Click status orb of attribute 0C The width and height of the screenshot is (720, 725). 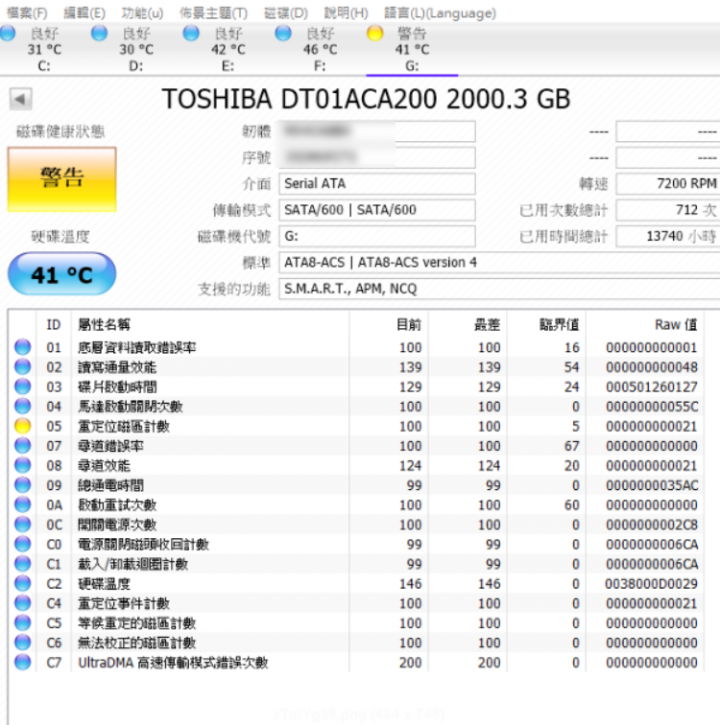[23, 524]
